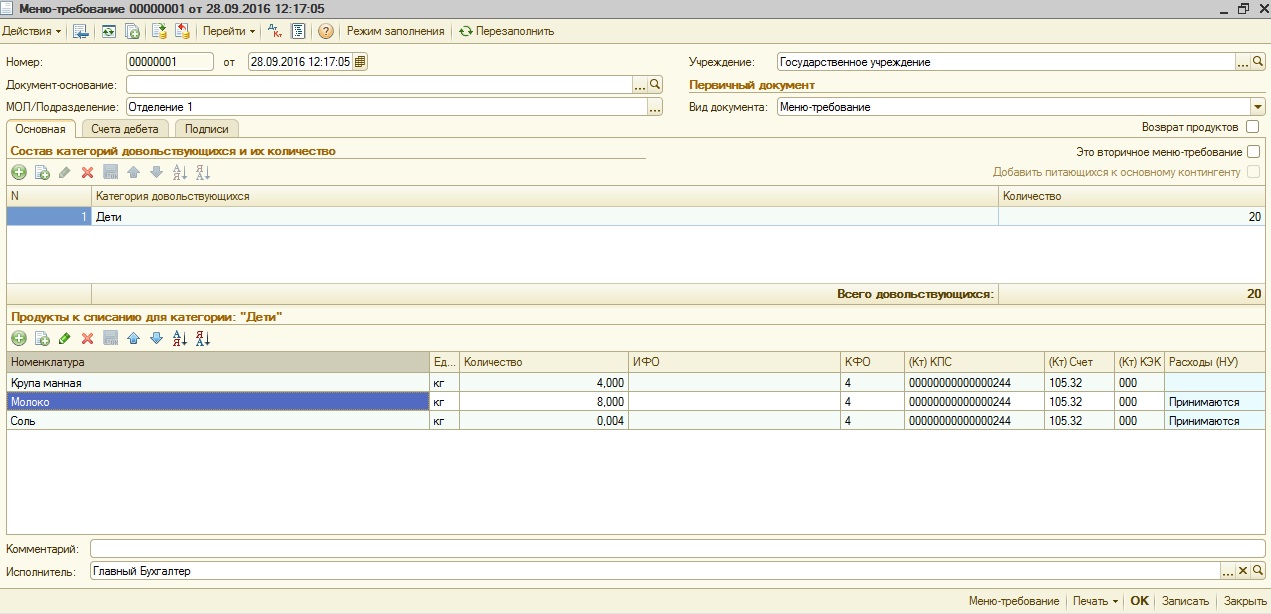Enable the Возврат продуктов checkbox
Image resolution: width=1271 pixels, height=614 pixels.
point(1253,127)
